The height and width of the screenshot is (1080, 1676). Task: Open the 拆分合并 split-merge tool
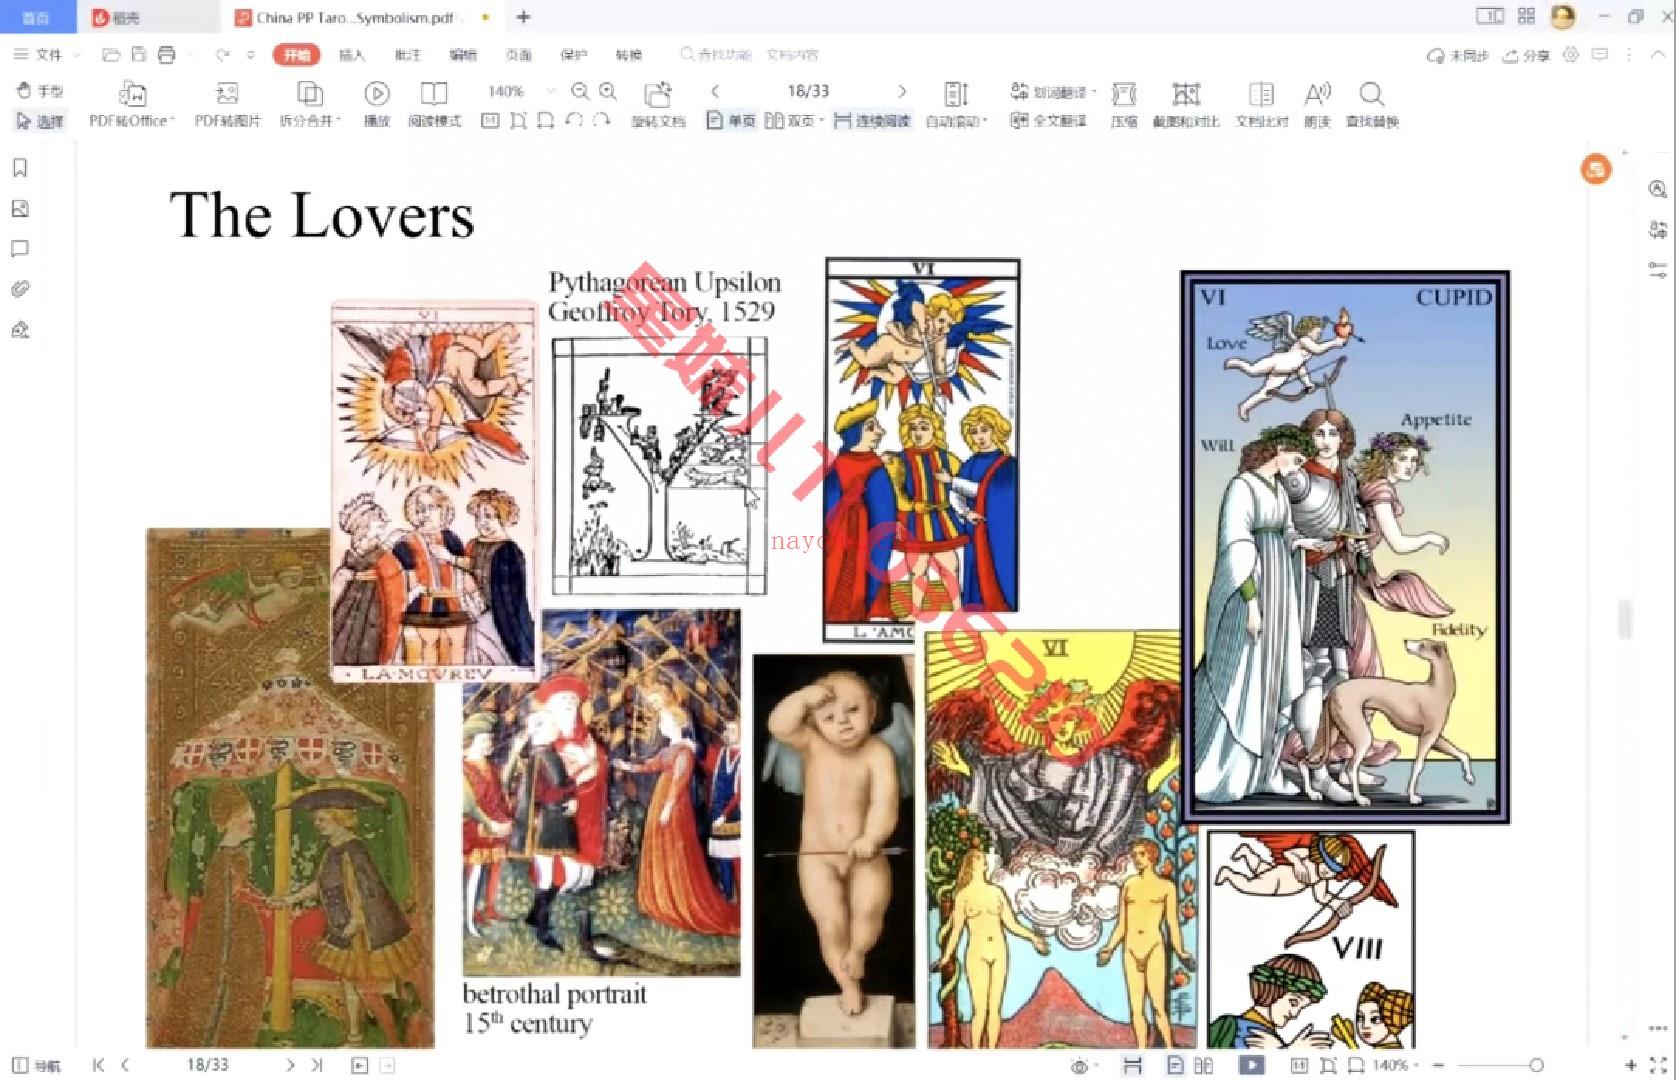(x=310, y=105)
